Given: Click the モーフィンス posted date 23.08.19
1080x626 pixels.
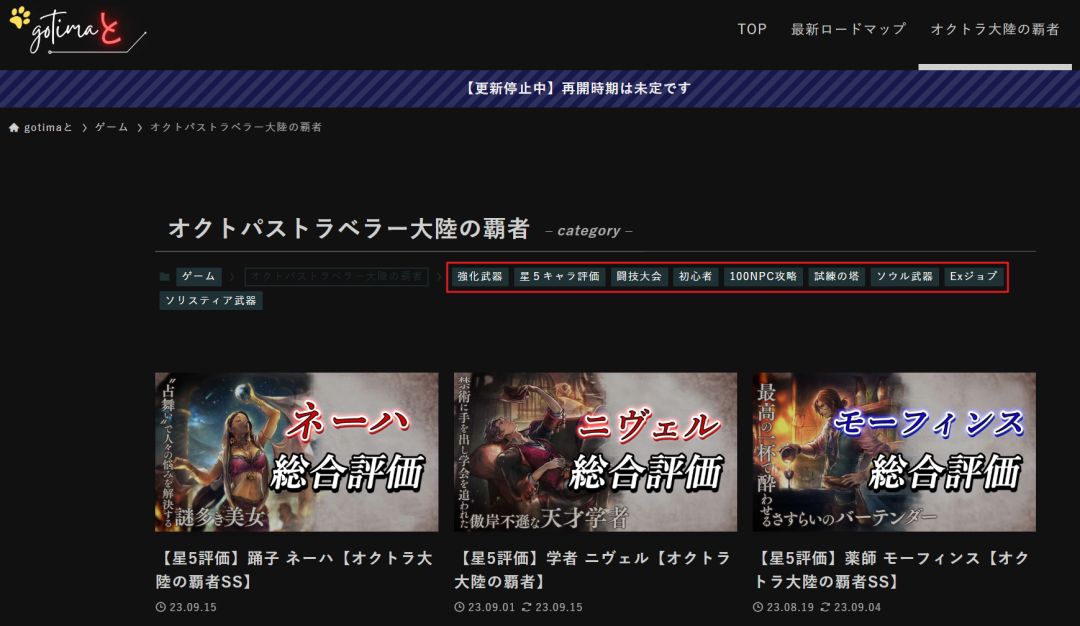Looking at the screenshot, I should tap(789, 607).
